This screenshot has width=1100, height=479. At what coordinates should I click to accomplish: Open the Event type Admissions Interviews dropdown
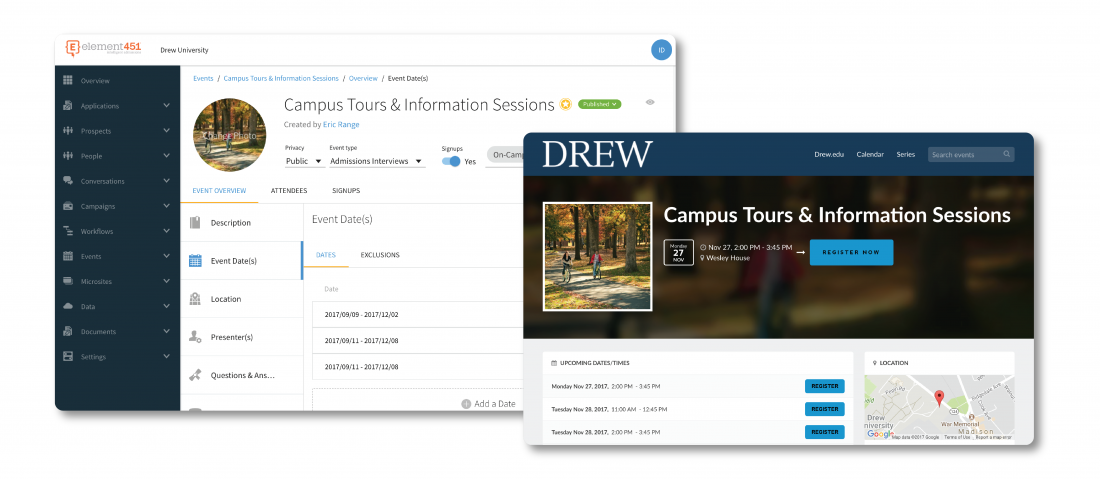[377, 161]
